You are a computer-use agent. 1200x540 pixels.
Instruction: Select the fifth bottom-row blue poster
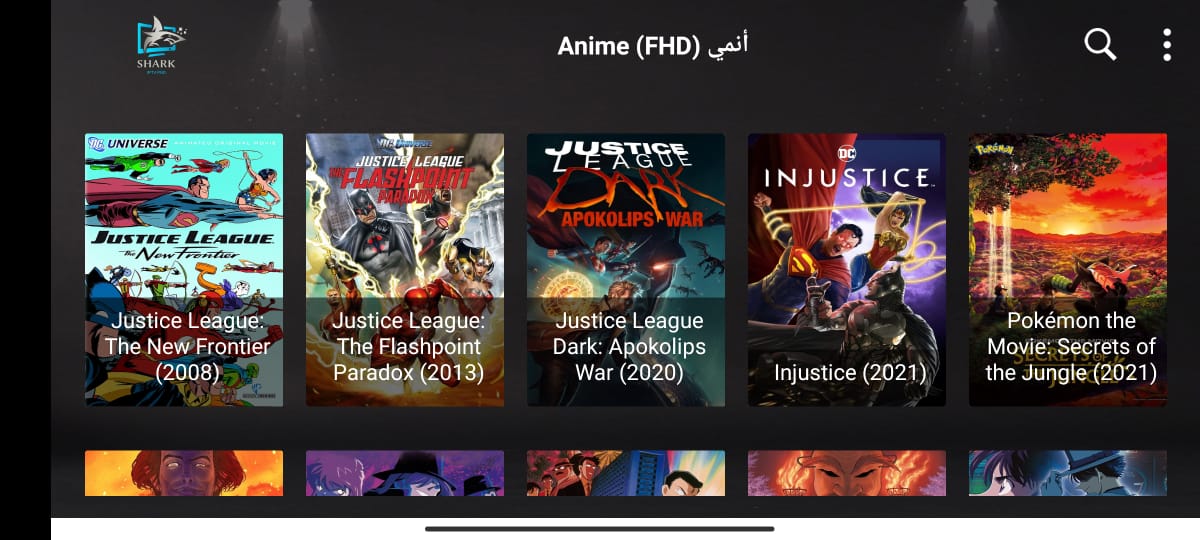(x=1068, y=473)
